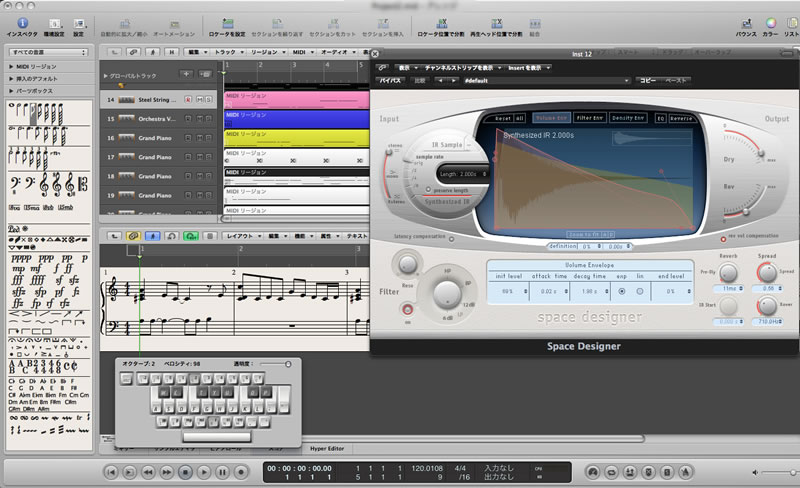
Task: Select lin radio button in Volume Envelope
Action: pyautogui.click(x=639, y=291)
